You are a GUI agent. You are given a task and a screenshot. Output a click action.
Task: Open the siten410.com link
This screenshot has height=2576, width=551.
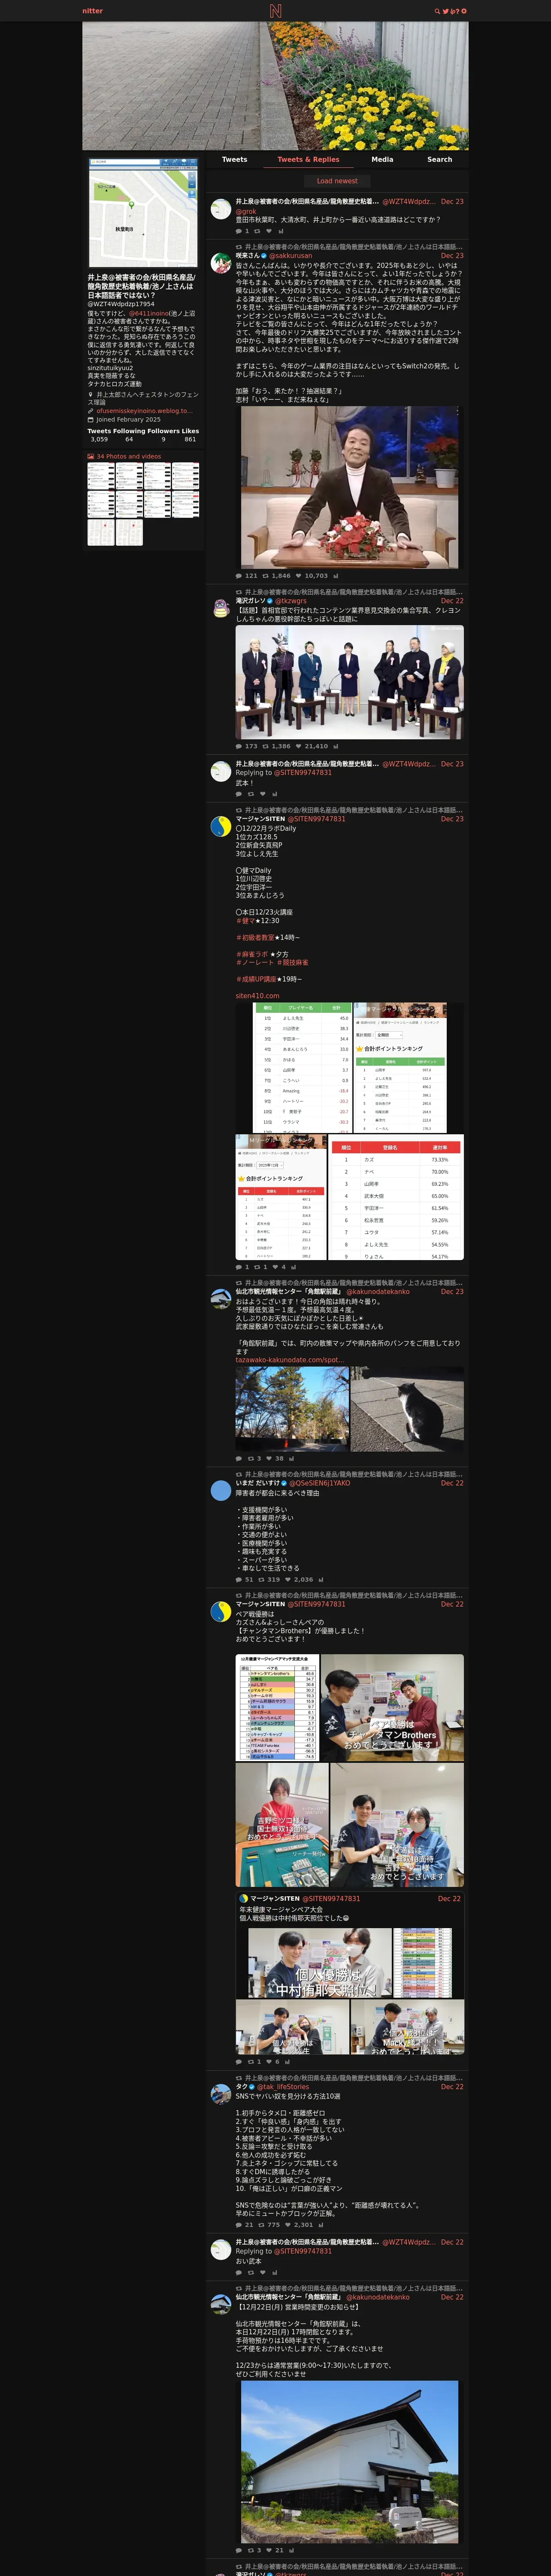(257, 996)
